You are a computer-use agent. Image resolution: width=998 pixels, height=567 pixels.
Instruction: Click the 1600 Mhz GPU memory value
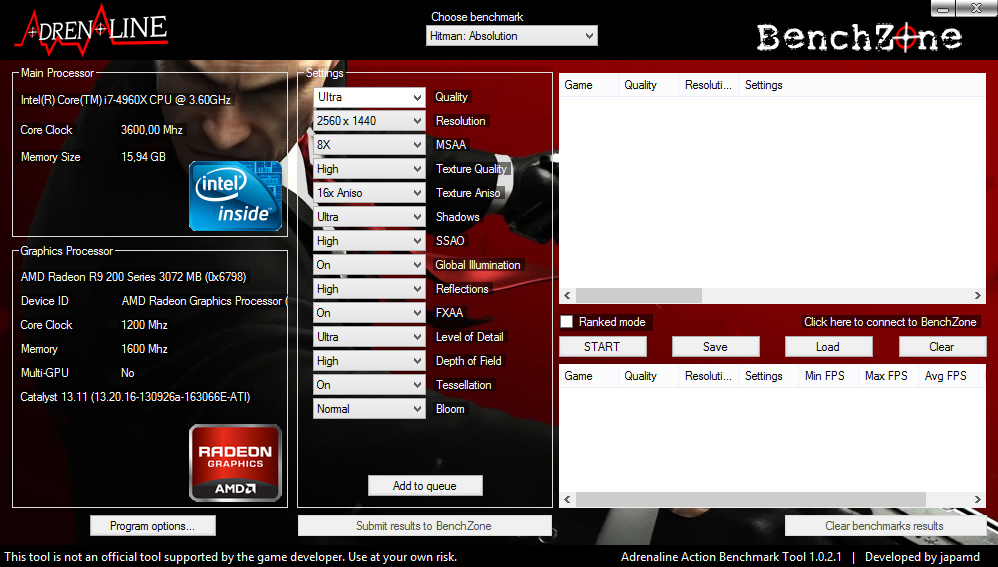click(144, 349)
